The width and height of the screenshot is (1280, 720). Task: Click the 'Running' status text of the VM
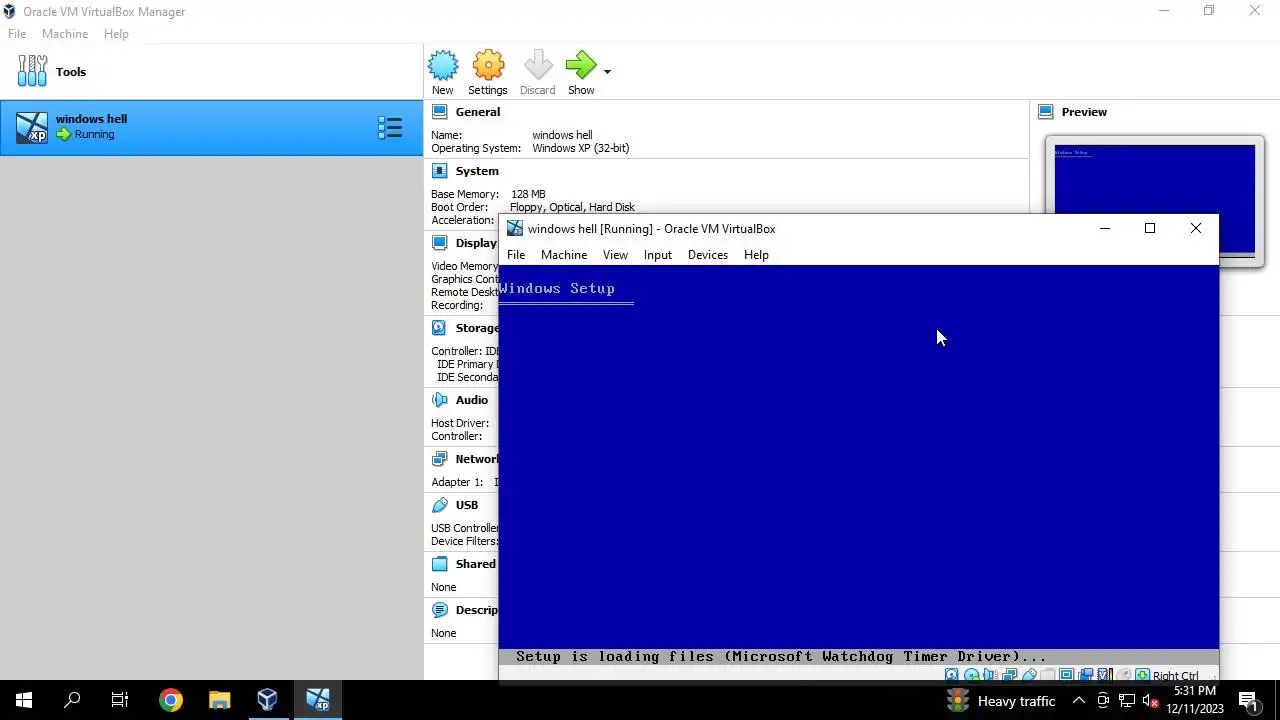point(94,134)
